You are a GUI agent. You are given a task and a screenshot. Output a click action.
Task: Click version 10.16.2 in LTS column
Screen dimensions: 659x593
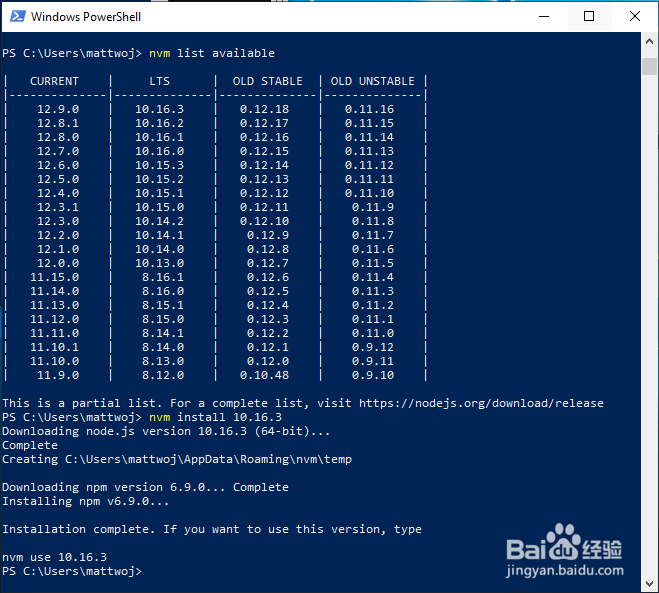159,123
